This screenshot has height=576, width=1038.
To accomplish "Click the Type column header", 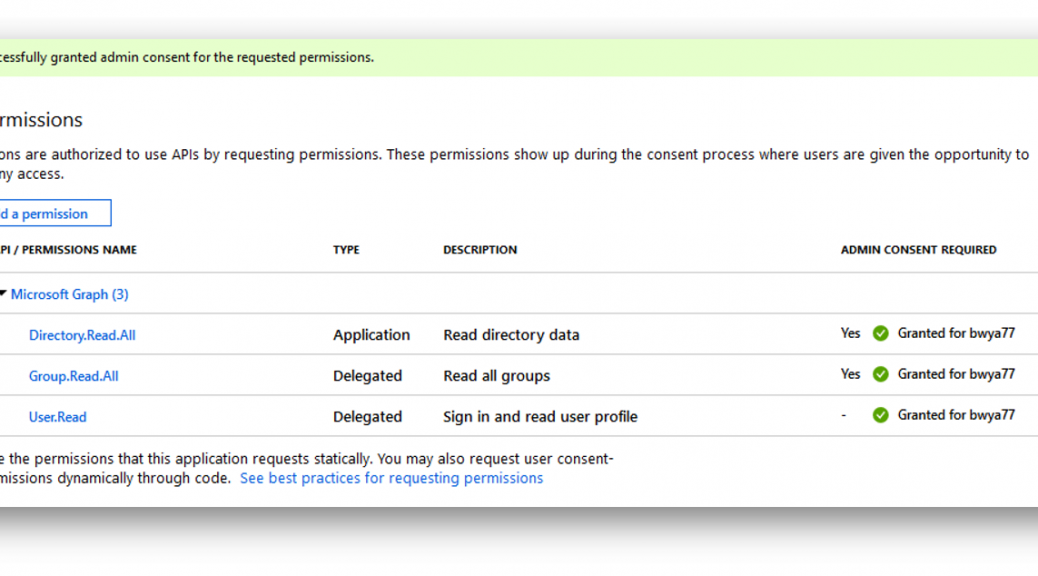I will point(346,250).
